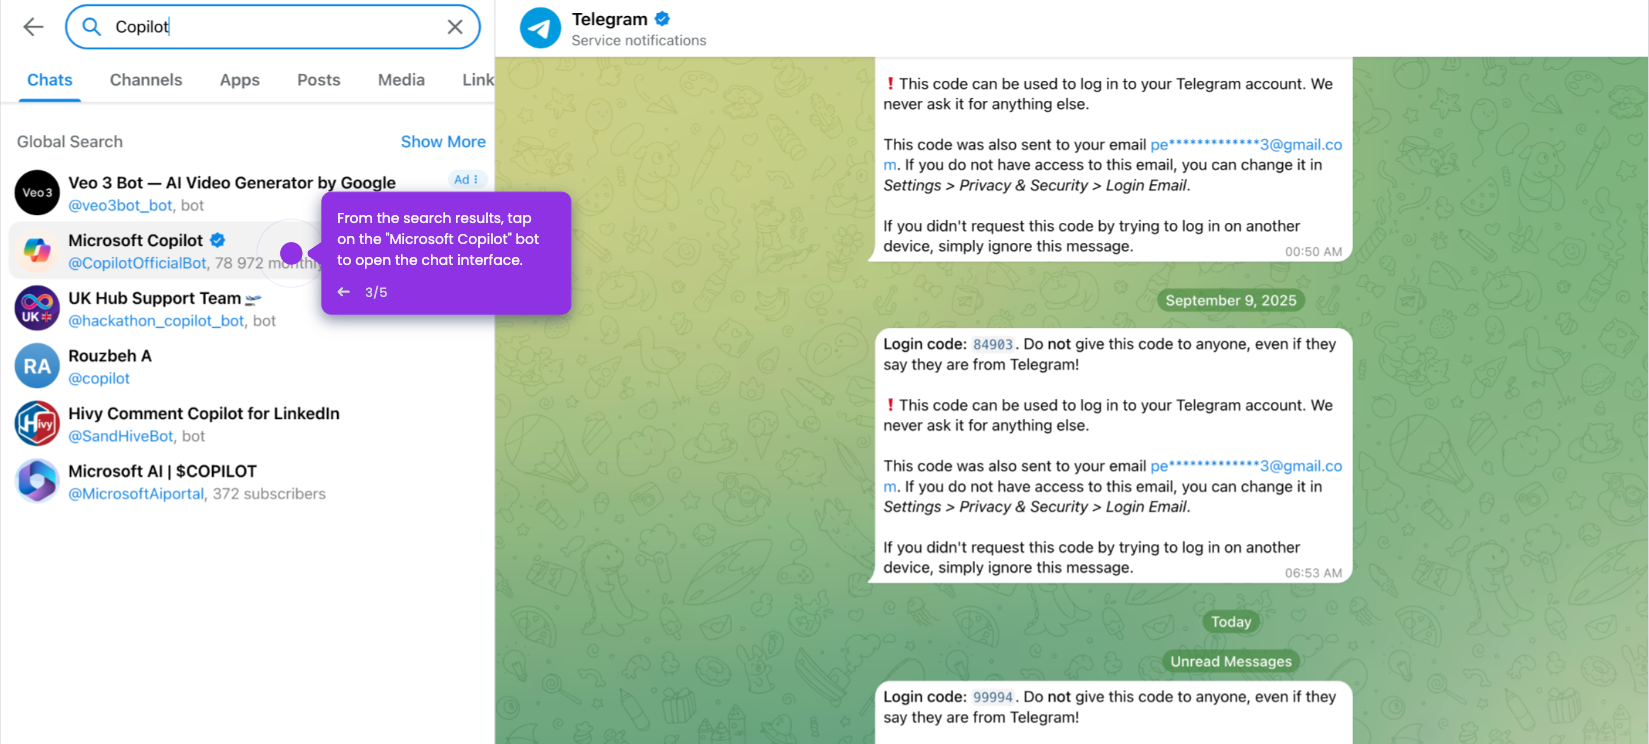Image resolution: width=1649 pixels, height=744 pixels.
Task: Click the magnifier icon in search box
Action: 91,27
